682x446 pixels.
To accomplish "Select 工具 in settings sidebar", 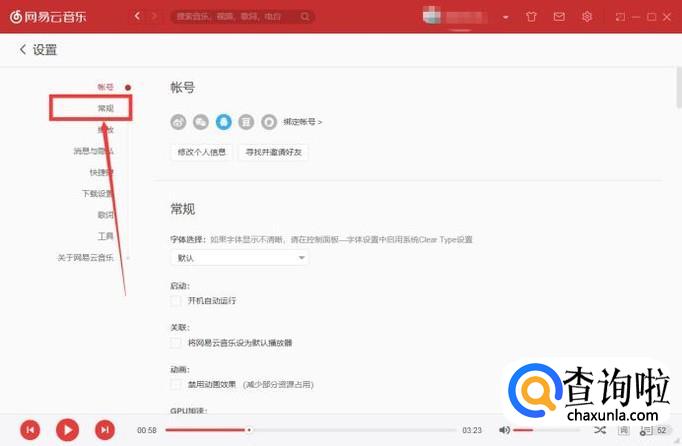I will coord(105,236).
